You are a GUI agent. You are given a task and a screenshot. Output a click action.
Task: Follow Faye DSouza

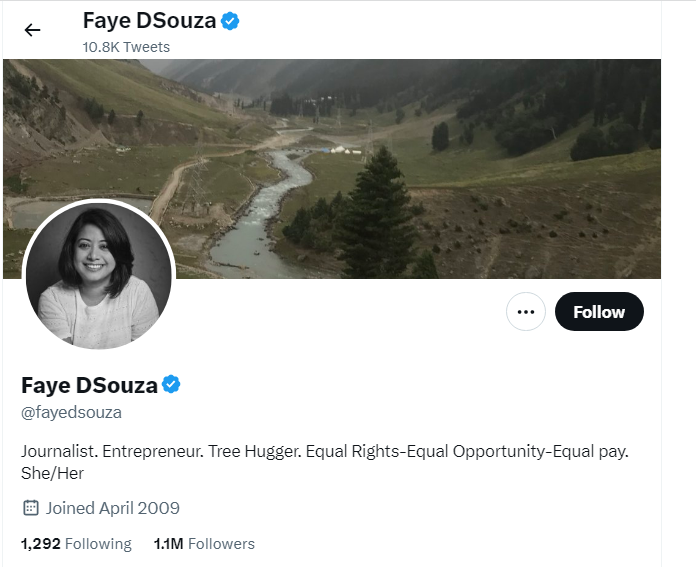click(x=599, y=312)
